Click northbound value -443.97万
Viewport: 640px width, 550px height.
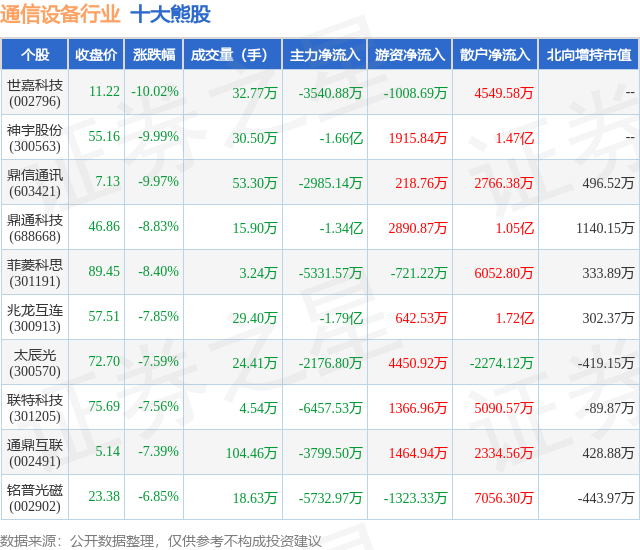pos(606,498)
